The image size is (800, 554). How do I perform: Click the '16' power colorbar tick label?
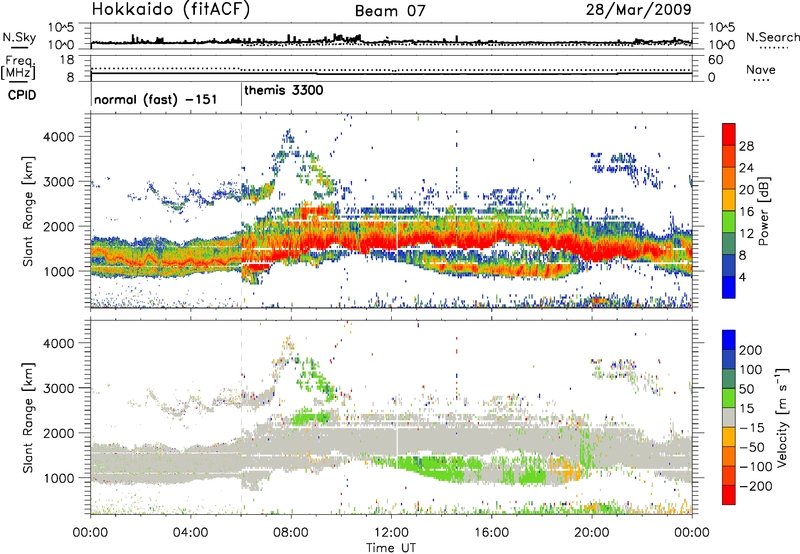[x=746, y=211]
